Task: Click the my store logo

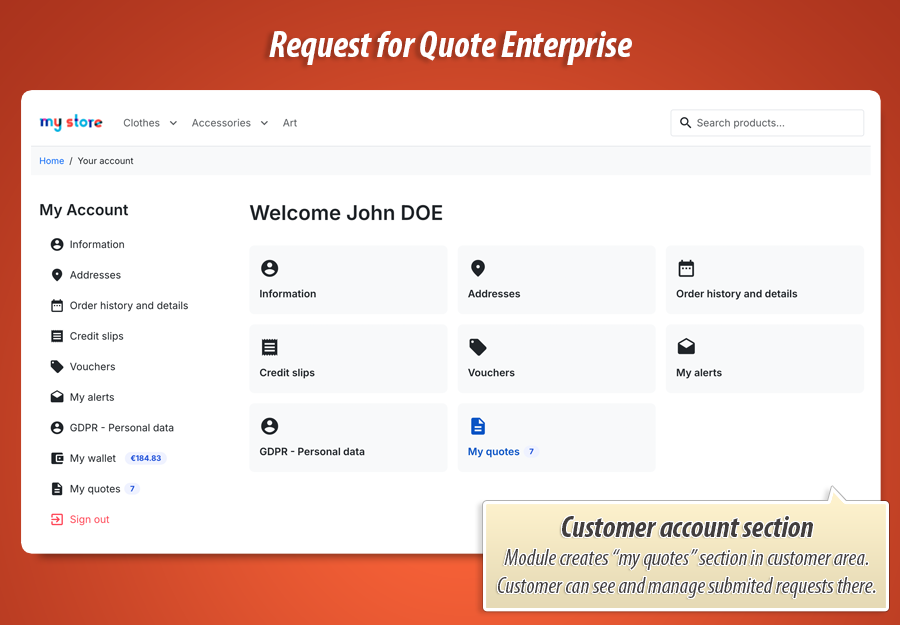Action: pyautogui.click(x=71, y=122)
